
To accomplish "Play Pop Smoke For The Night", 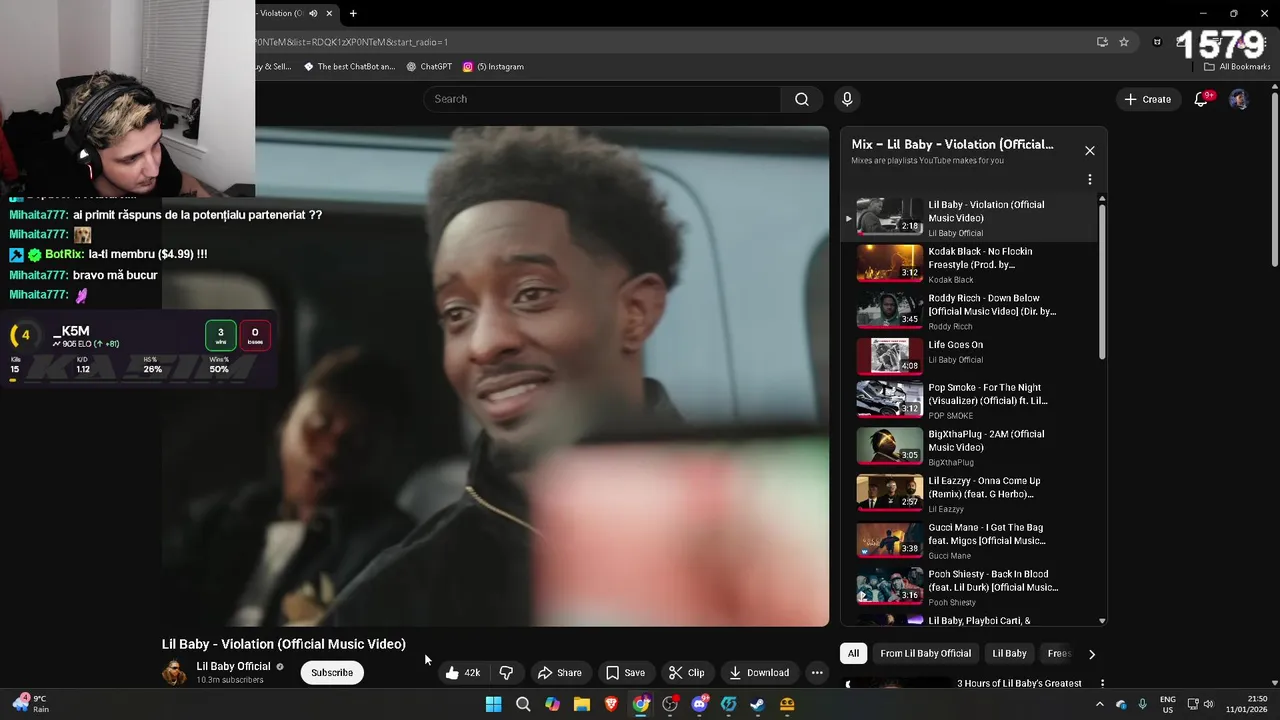I will 969,399.
